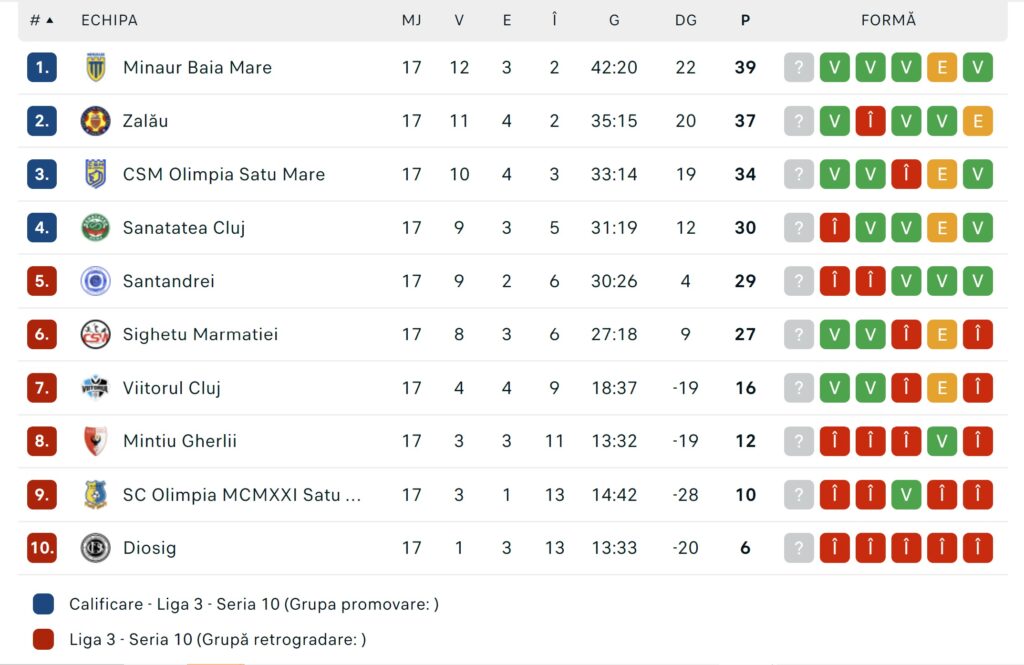Click Diosig's gray upcoming match badge

(799, 548)
